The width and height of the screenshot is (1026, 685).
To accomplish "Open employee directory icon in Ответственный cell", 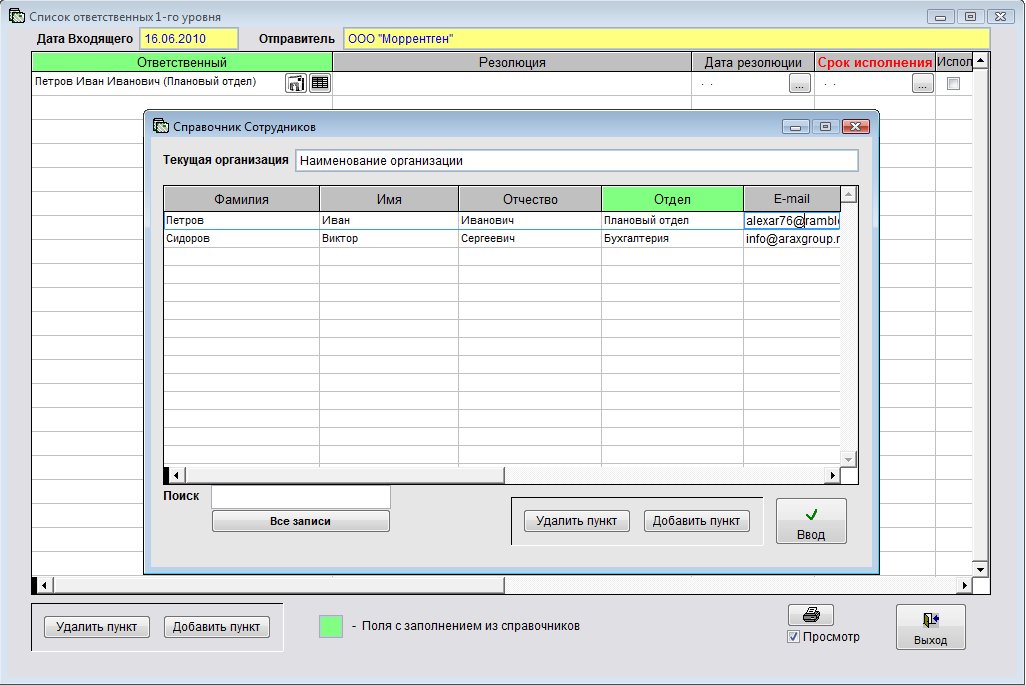I will [x=296, y=84].
